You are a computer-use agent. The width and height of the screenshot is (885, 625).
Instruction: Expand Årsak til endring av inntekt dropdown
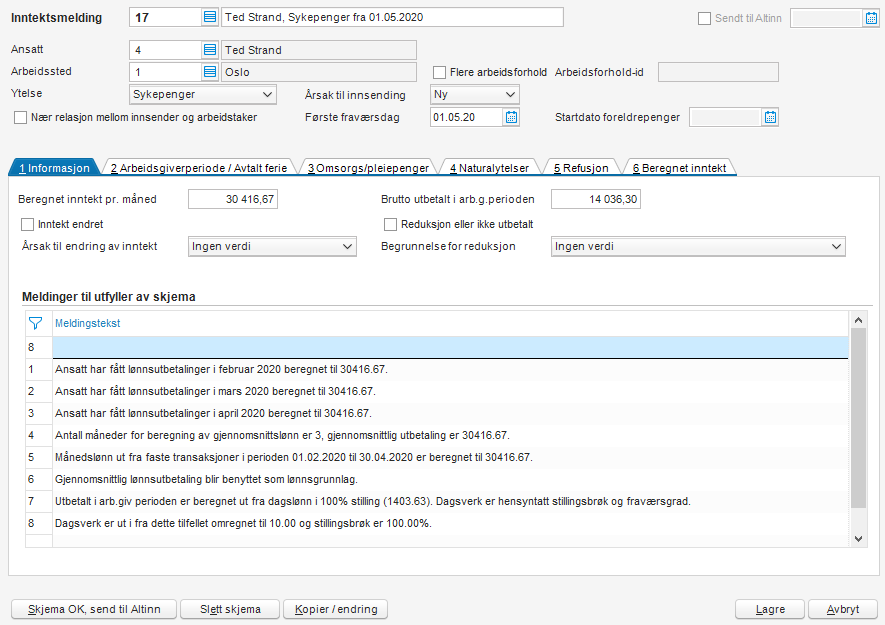coord(272,246)
